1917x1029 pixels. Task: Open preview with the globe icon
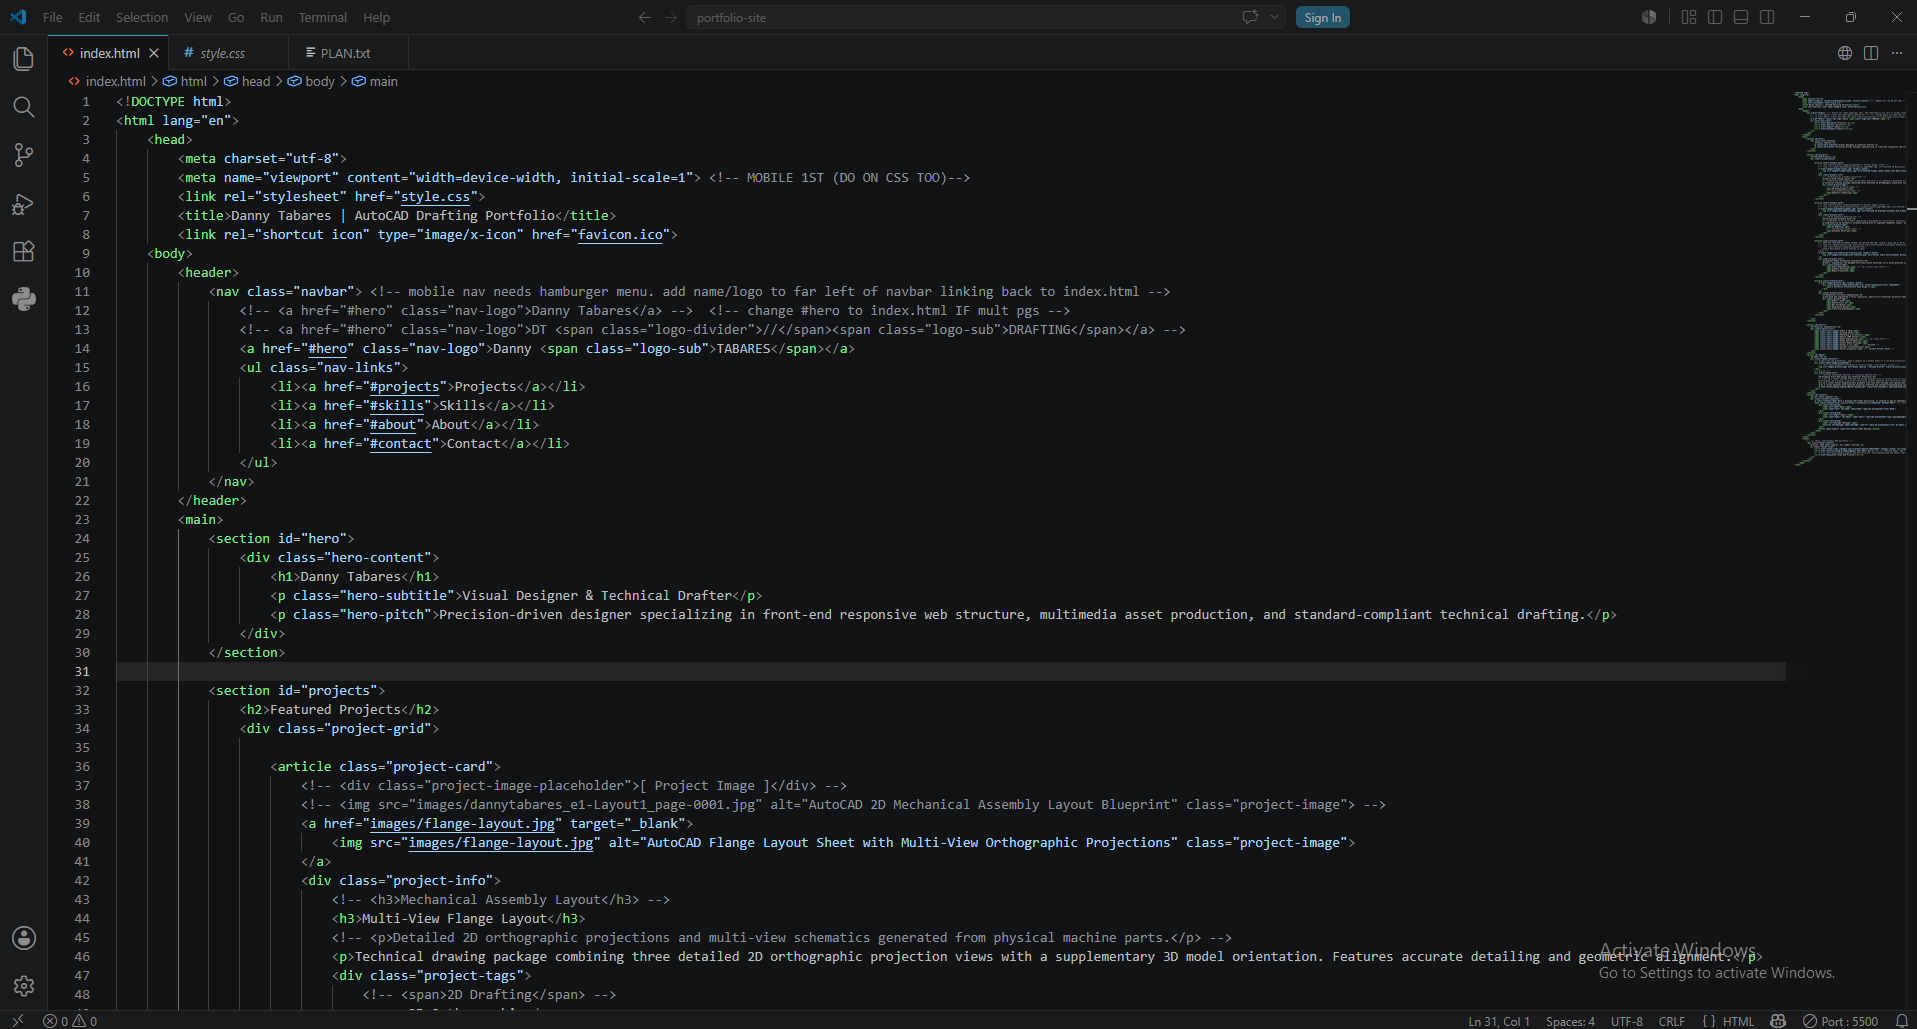1845,53
